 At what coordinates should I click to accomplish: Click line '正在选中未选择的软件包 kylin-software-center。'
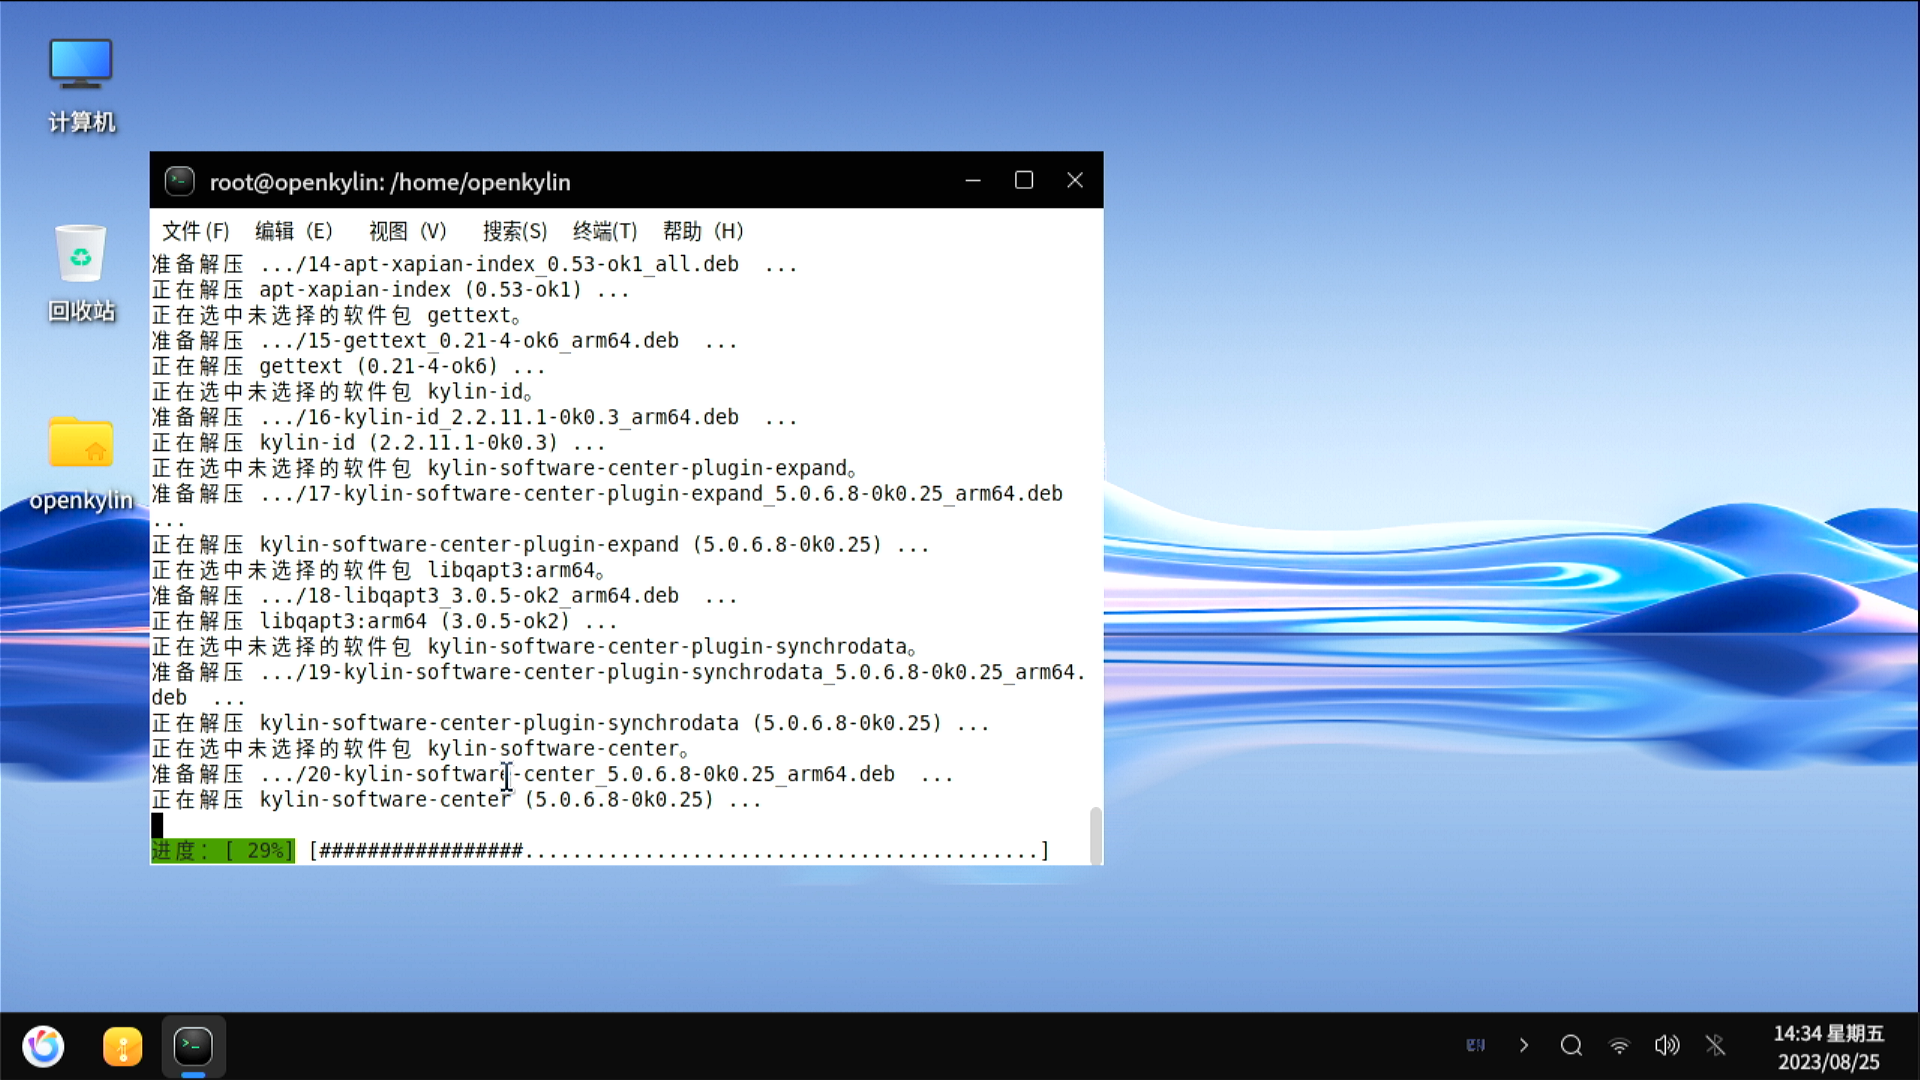420,749
